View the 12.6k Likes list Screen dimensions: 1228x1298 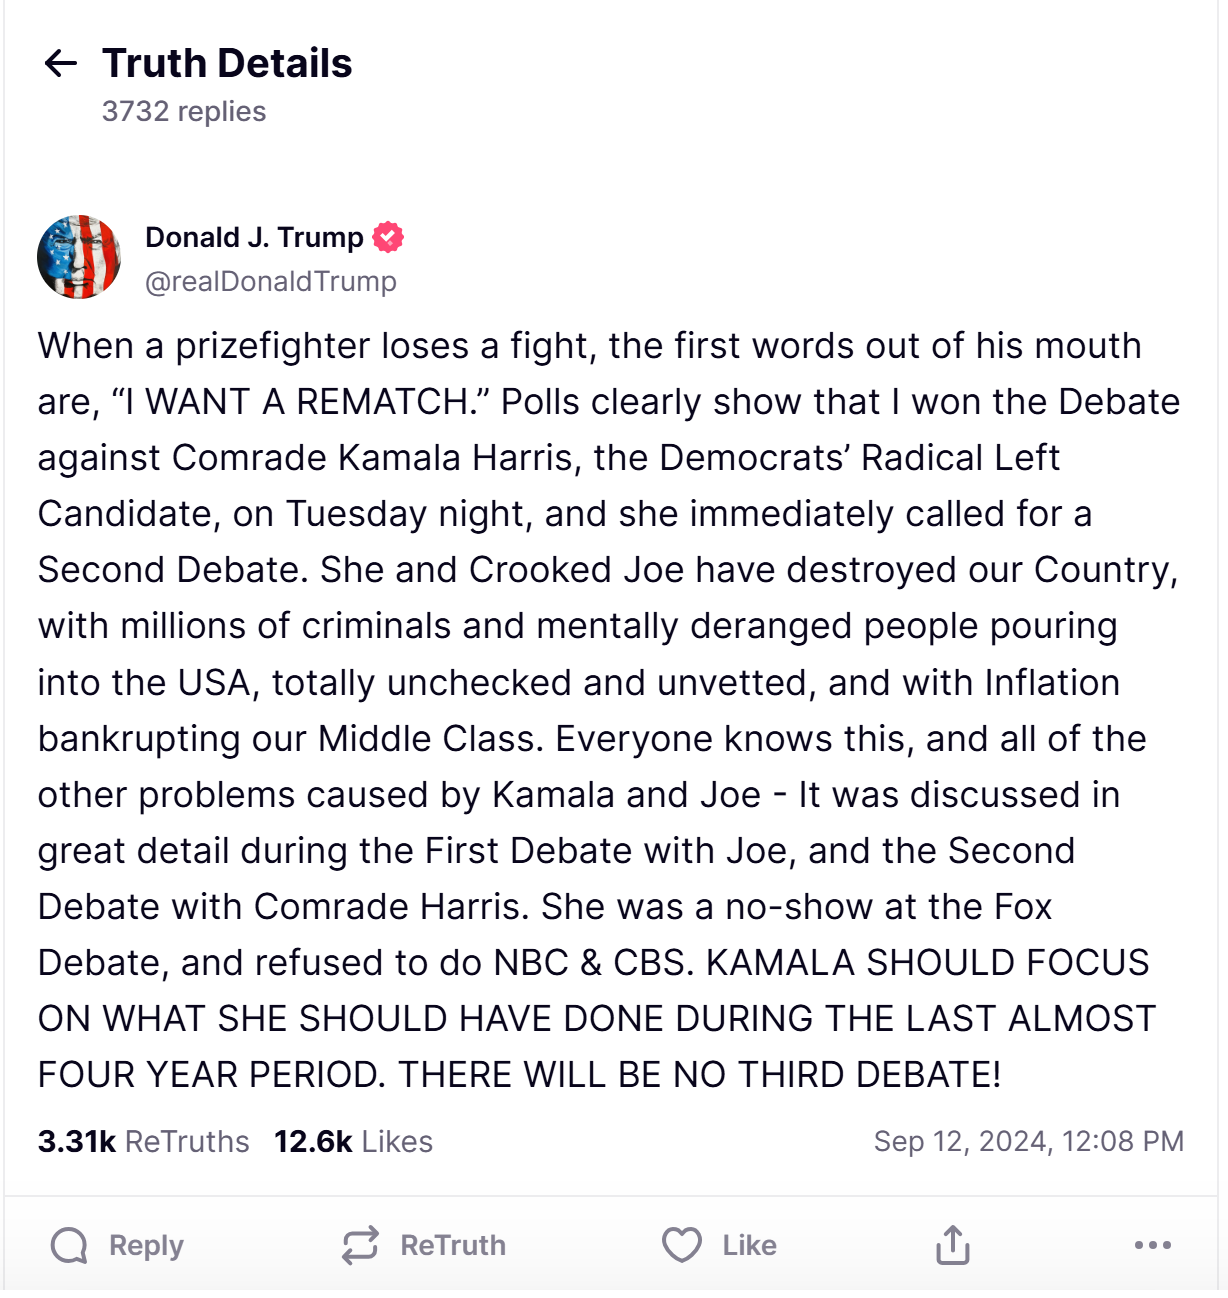pos(353,1141)
